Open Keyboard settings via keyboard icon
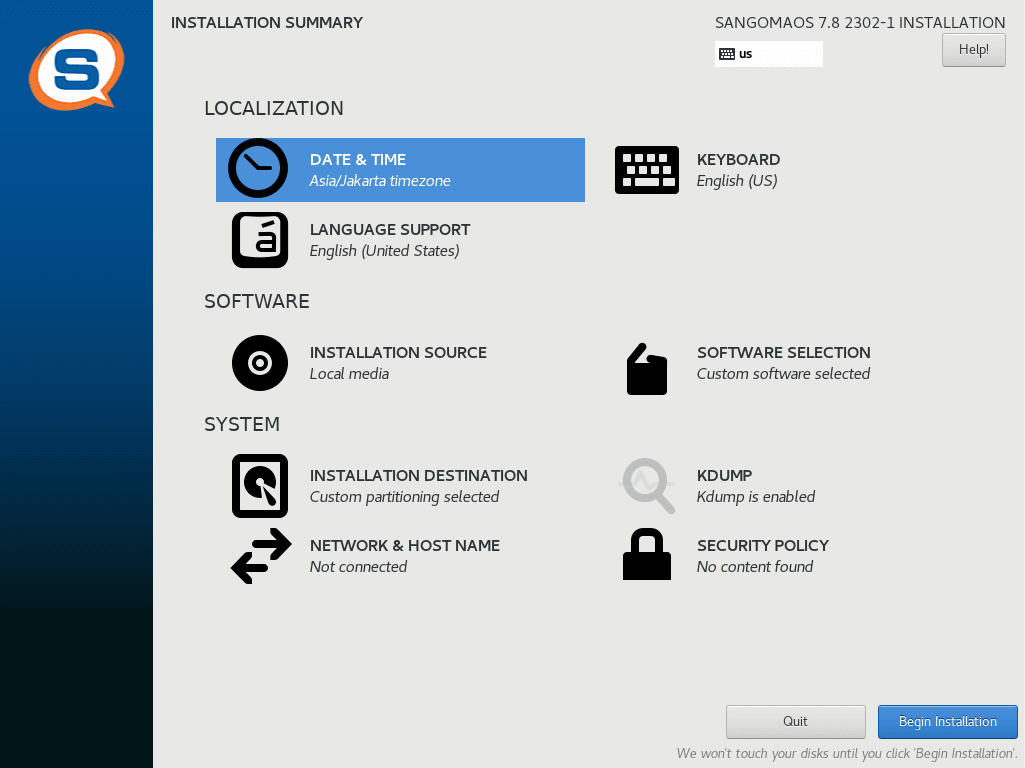The height and width of the screenshot is (768, 1025). (x=646, y=170)
